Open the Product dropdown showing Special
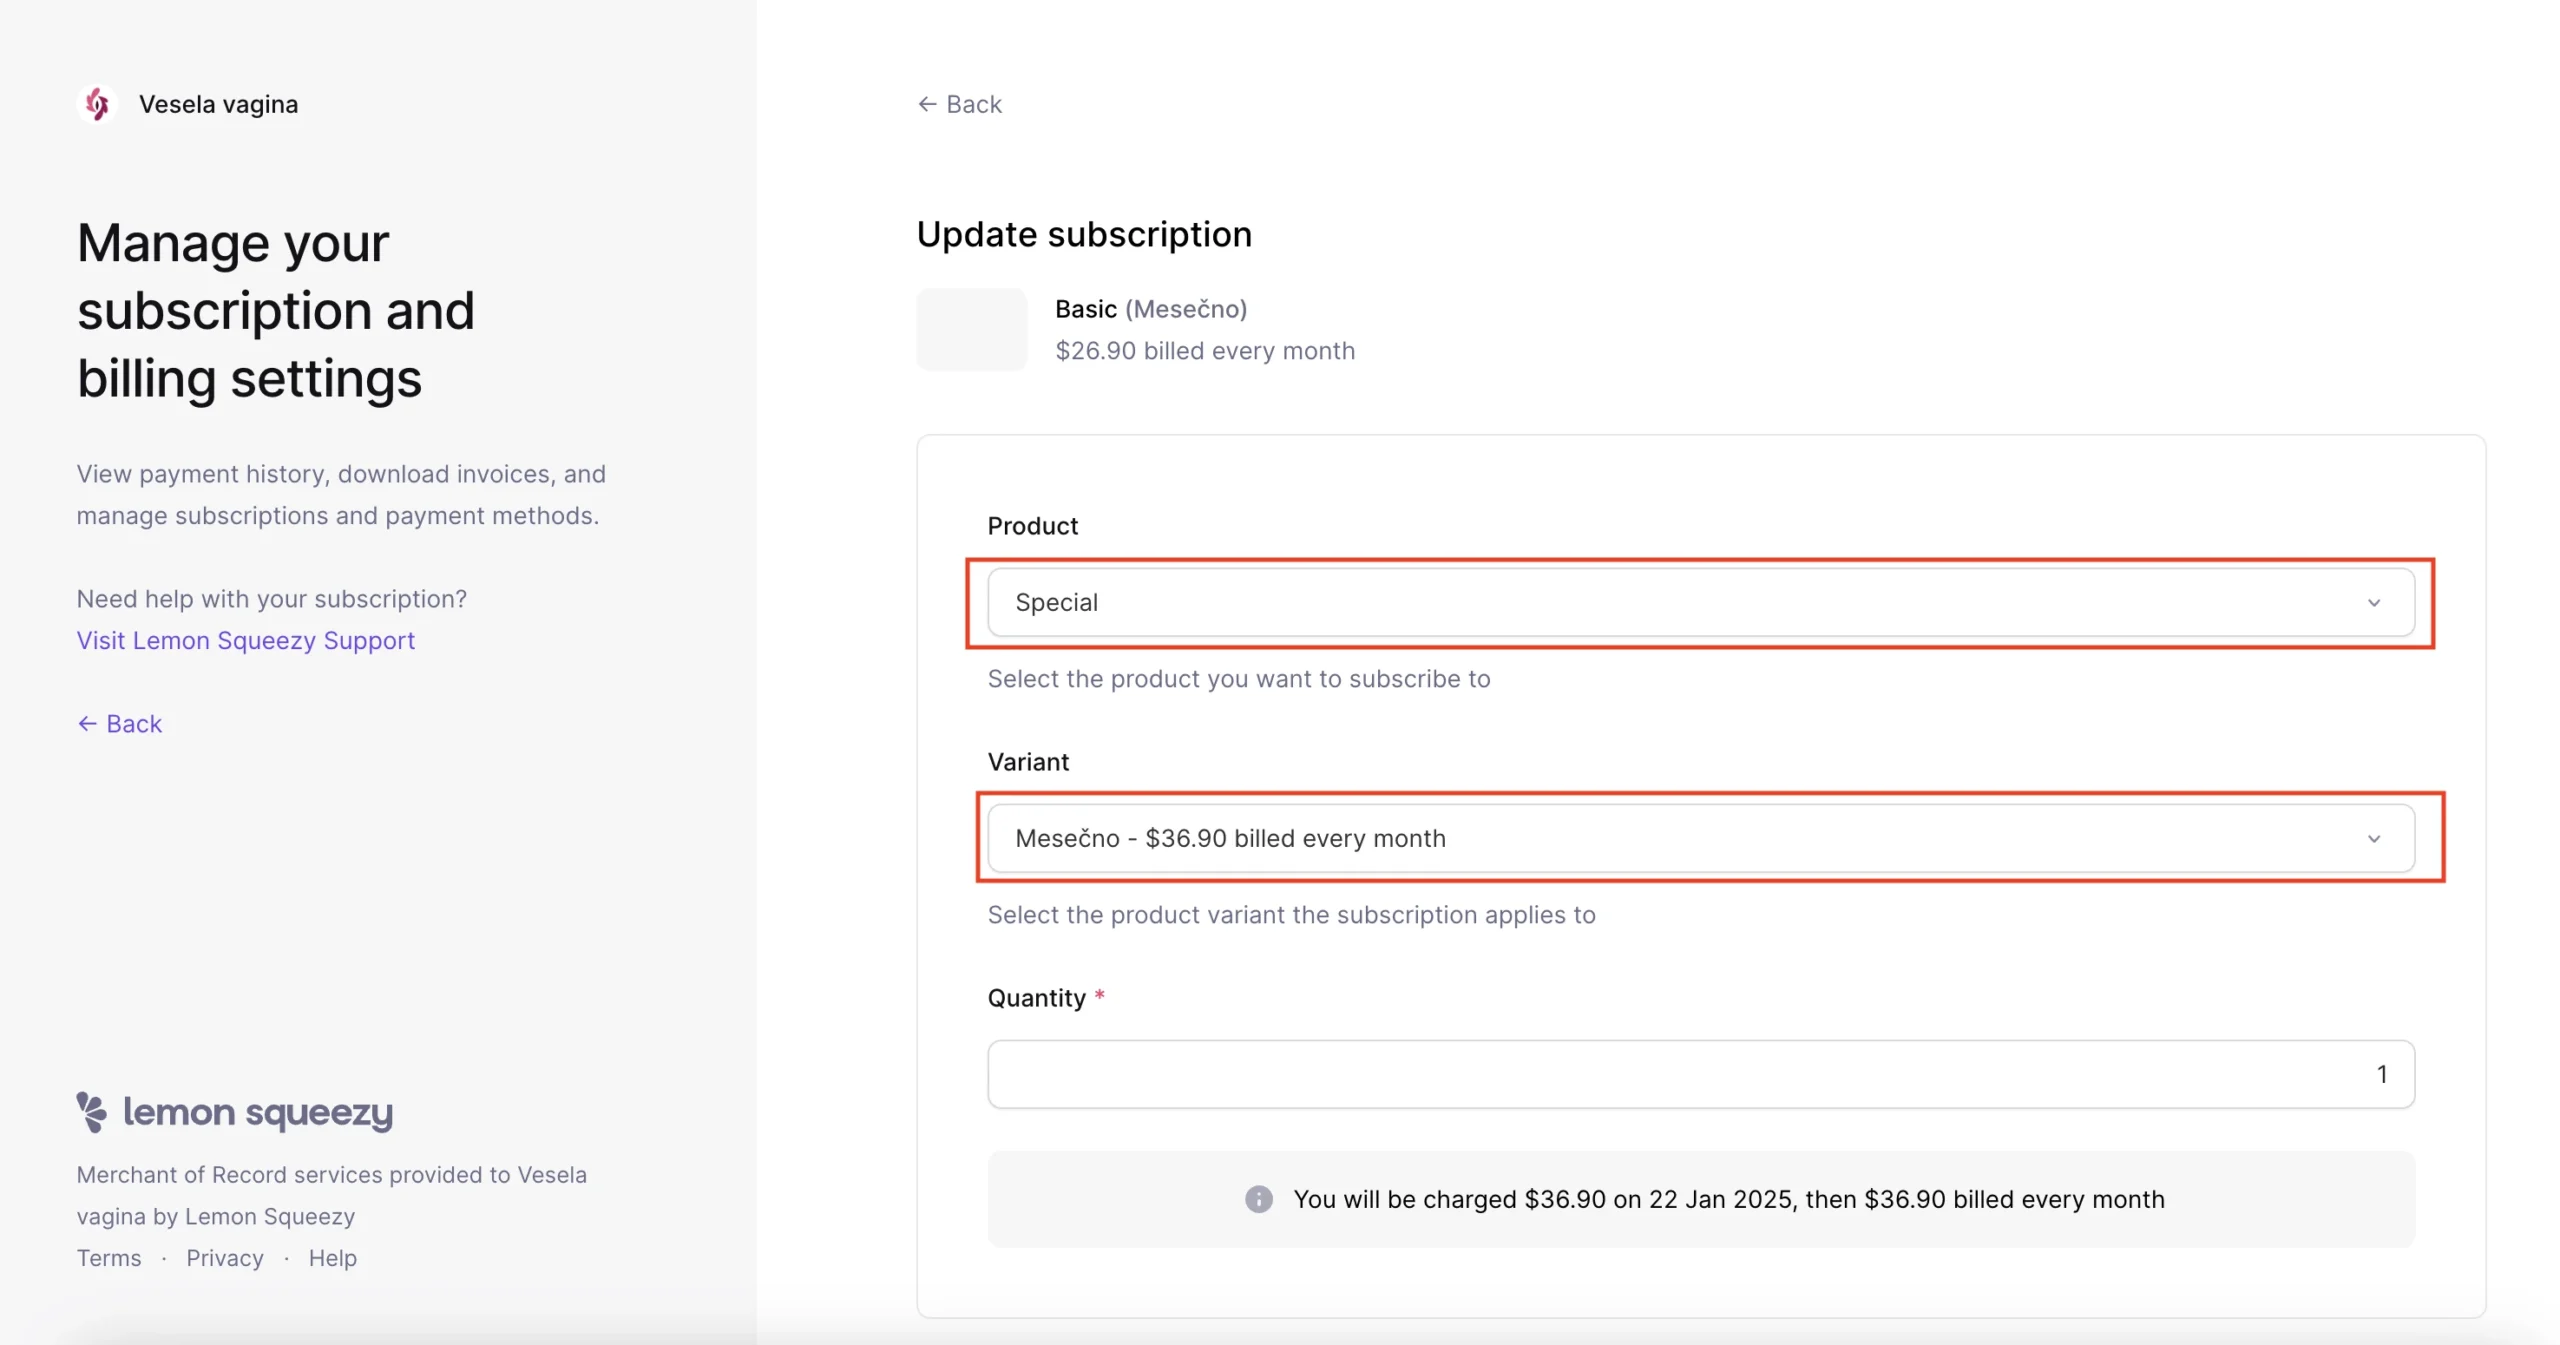This screenshot has height=1345, width=2560. (1700, 602)
